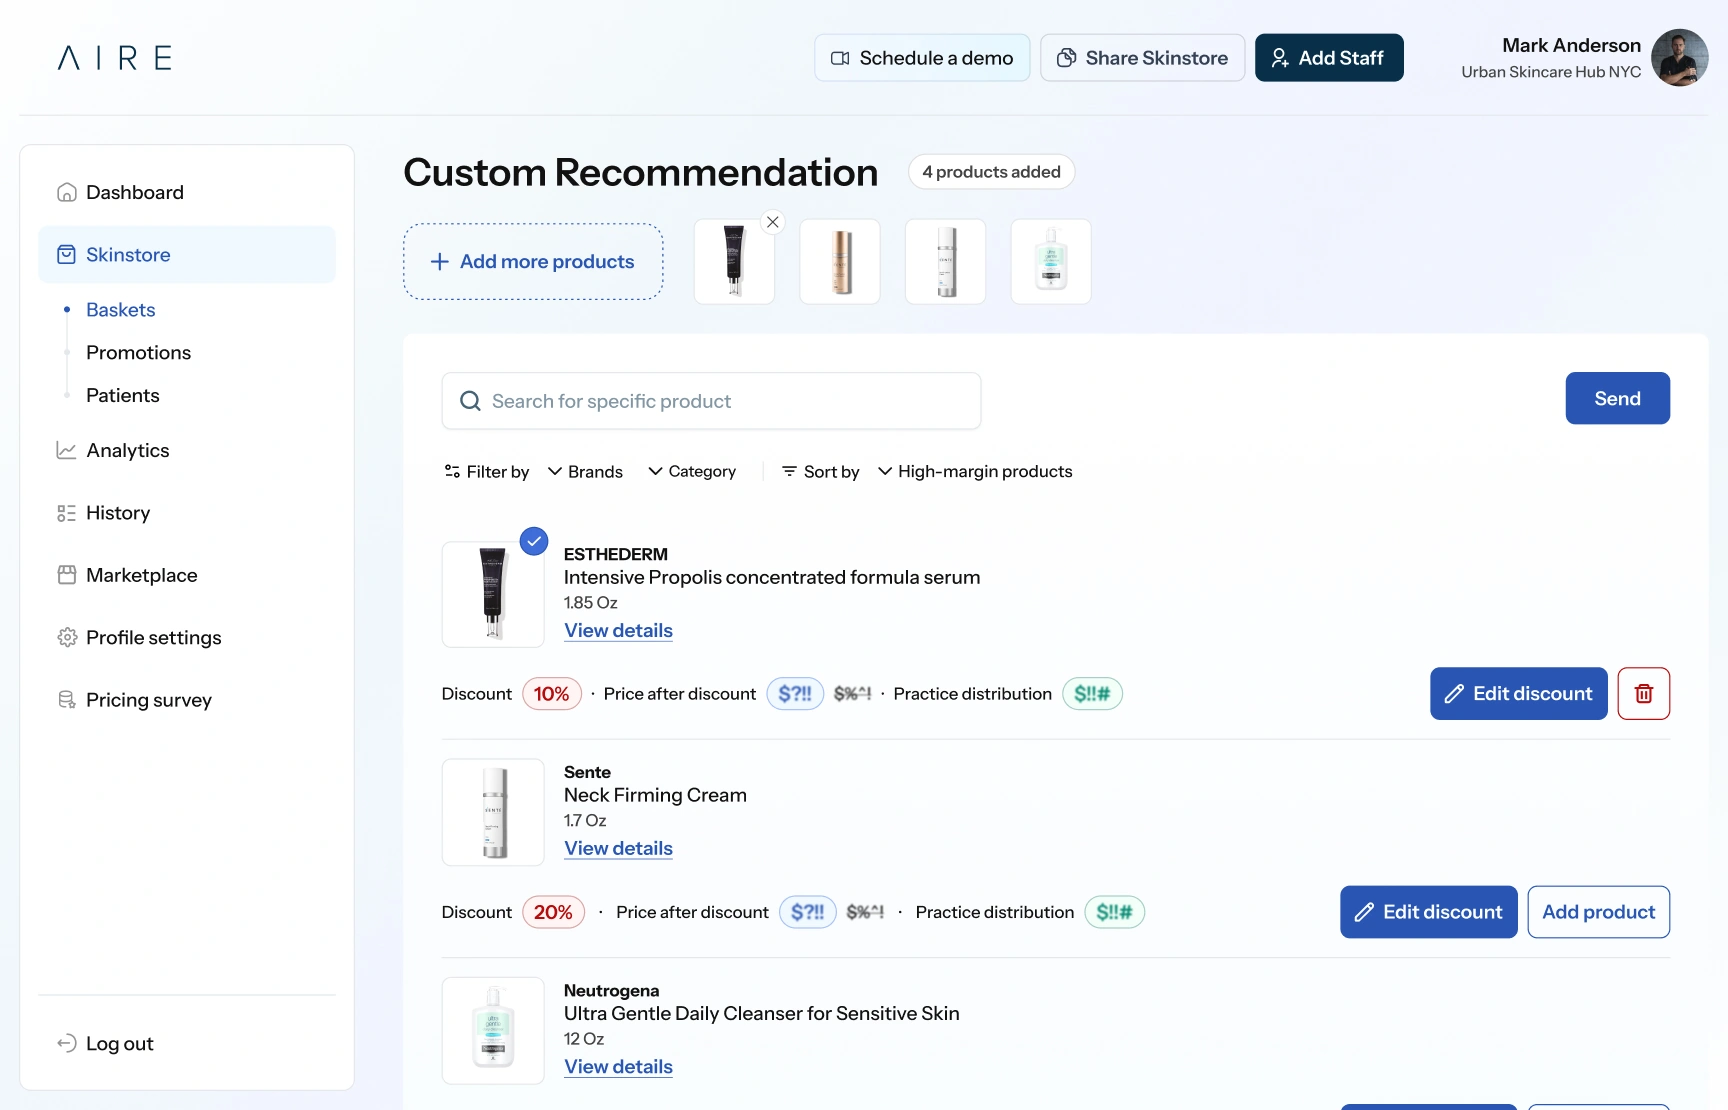The image size is (1728, 1110).
Task: Open Profile settings page
Action: (x=153, y=637)
